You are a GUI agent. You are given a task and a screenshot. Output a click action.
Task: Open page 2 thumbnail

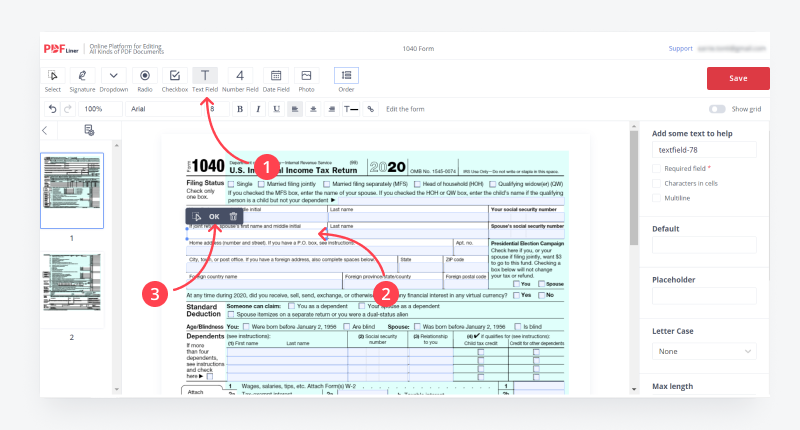click(x=72, y=283)
